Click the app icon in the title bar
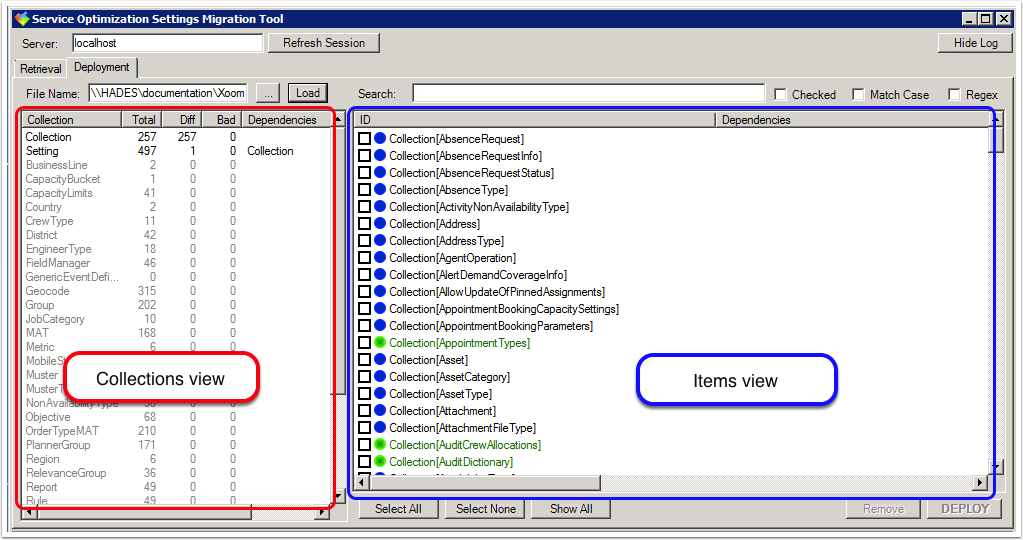This screenshot has height=540, width=1023. coord(21,19)
